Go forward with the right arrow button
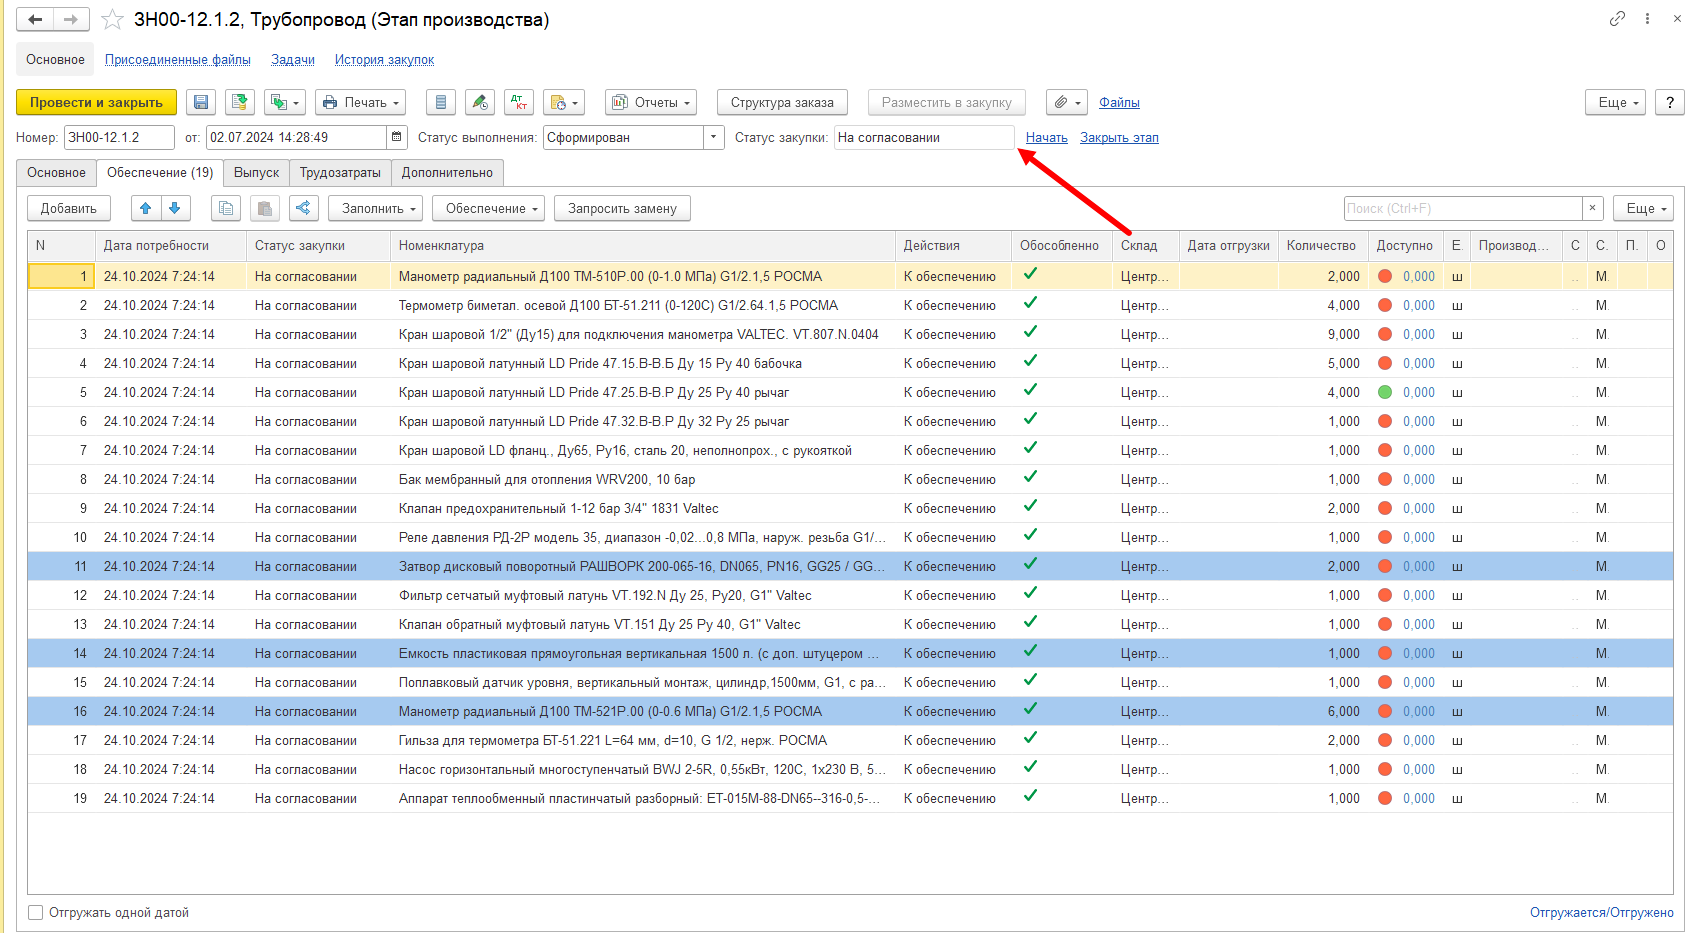The image size is (1688, 933). 71,19
